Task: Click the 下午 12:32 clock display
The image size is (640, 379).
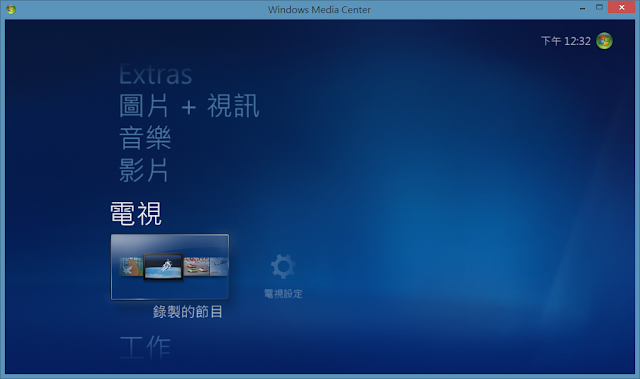Action: tap(566, 41)
